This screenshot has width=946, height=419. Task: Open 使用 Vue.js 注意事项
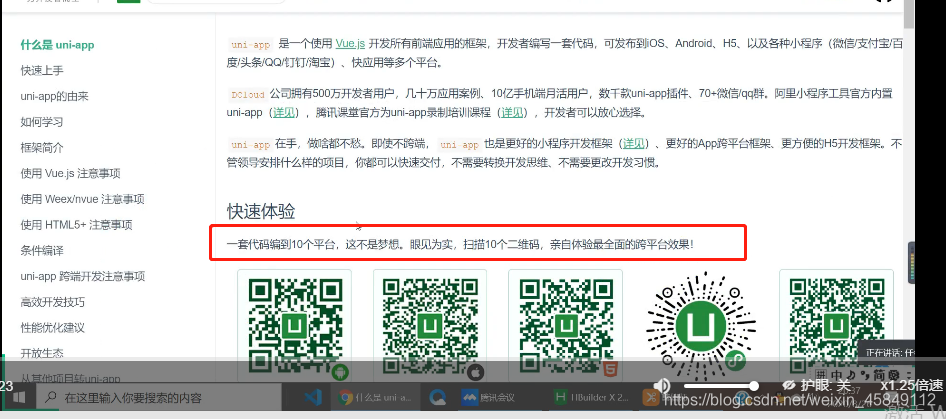71,174
